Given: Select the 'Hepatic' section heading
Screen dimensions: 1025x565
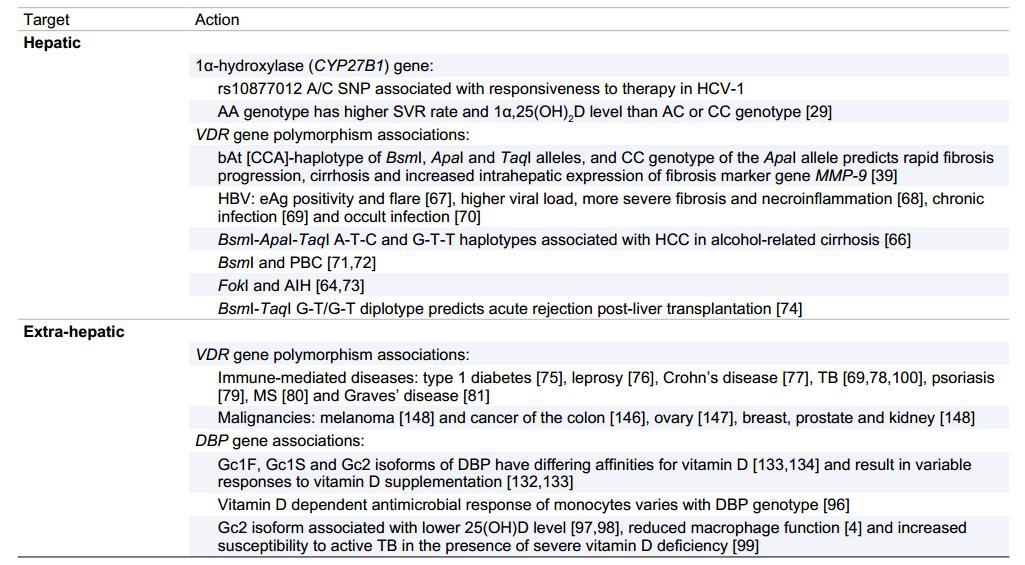Looking at the screenshot, I should 52,43.
